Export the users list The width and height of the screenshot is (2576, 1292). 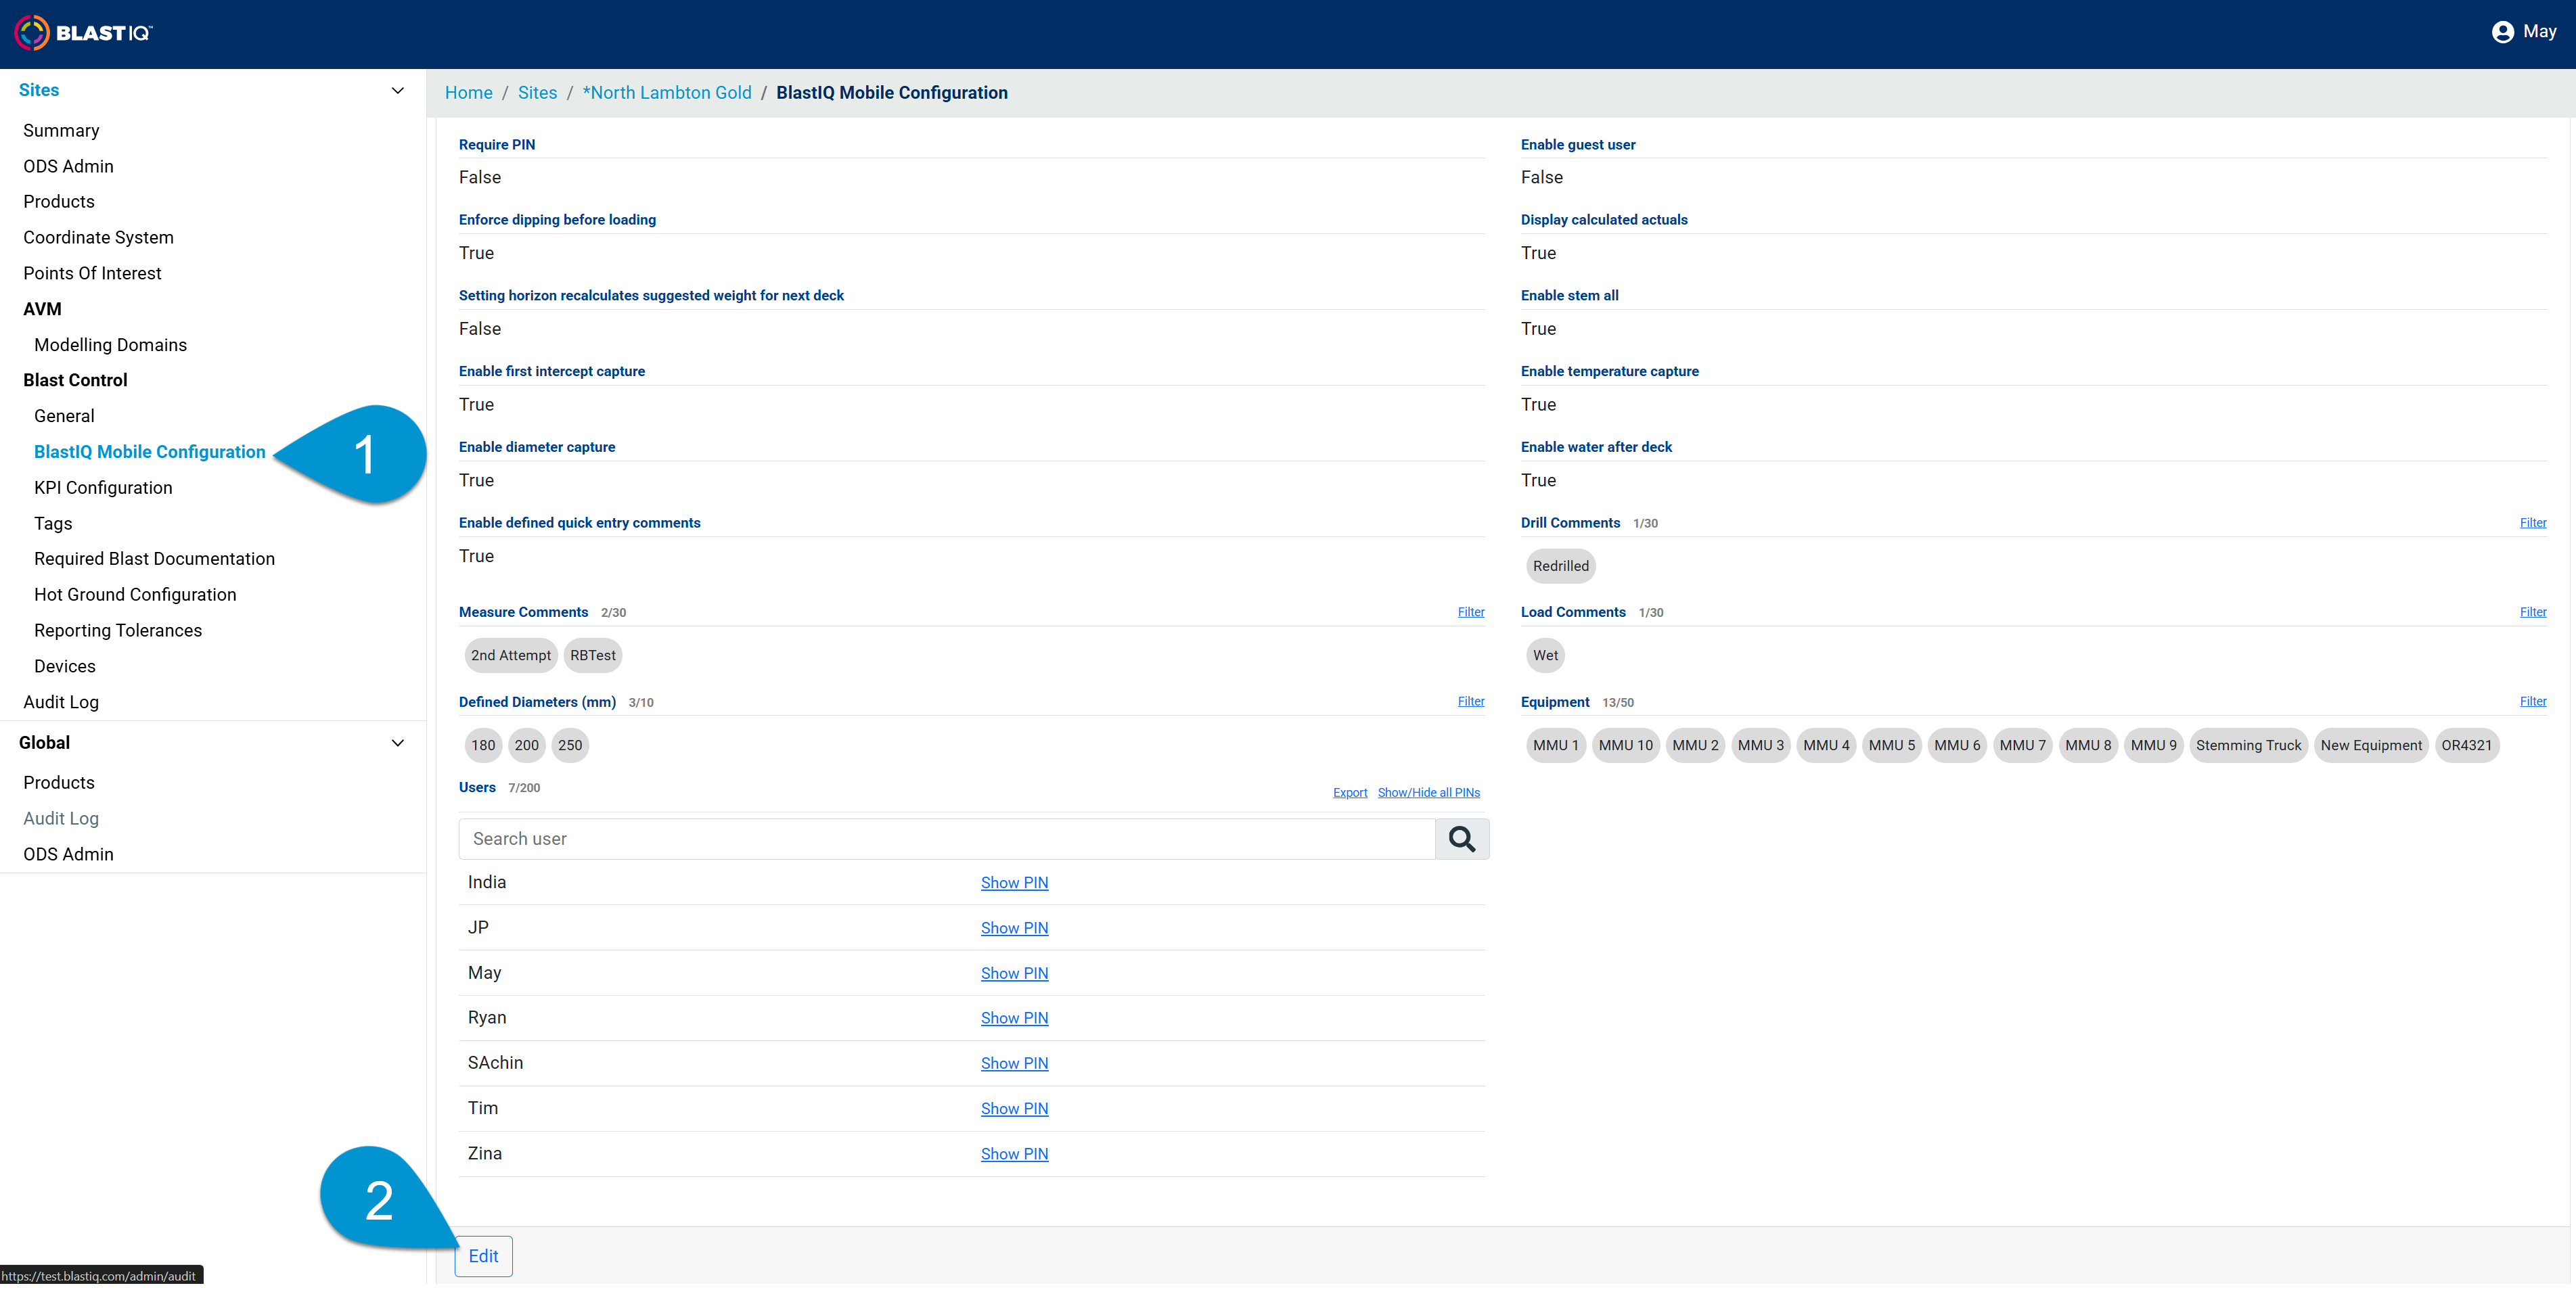pyautogui.click(x=1349, y=793)
